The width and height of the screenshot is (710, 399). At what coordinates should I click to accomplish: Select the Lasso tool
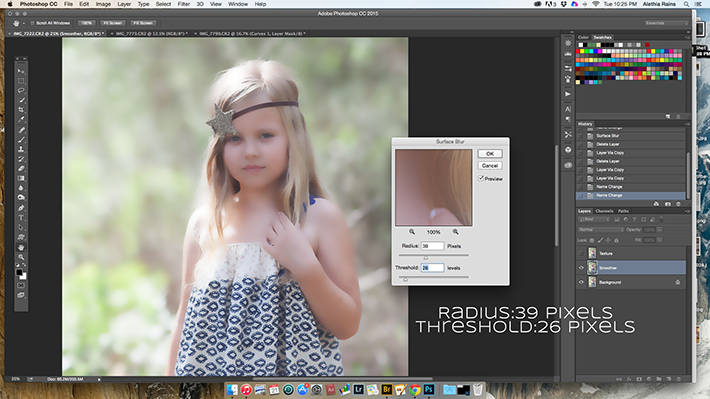point(21,91)
